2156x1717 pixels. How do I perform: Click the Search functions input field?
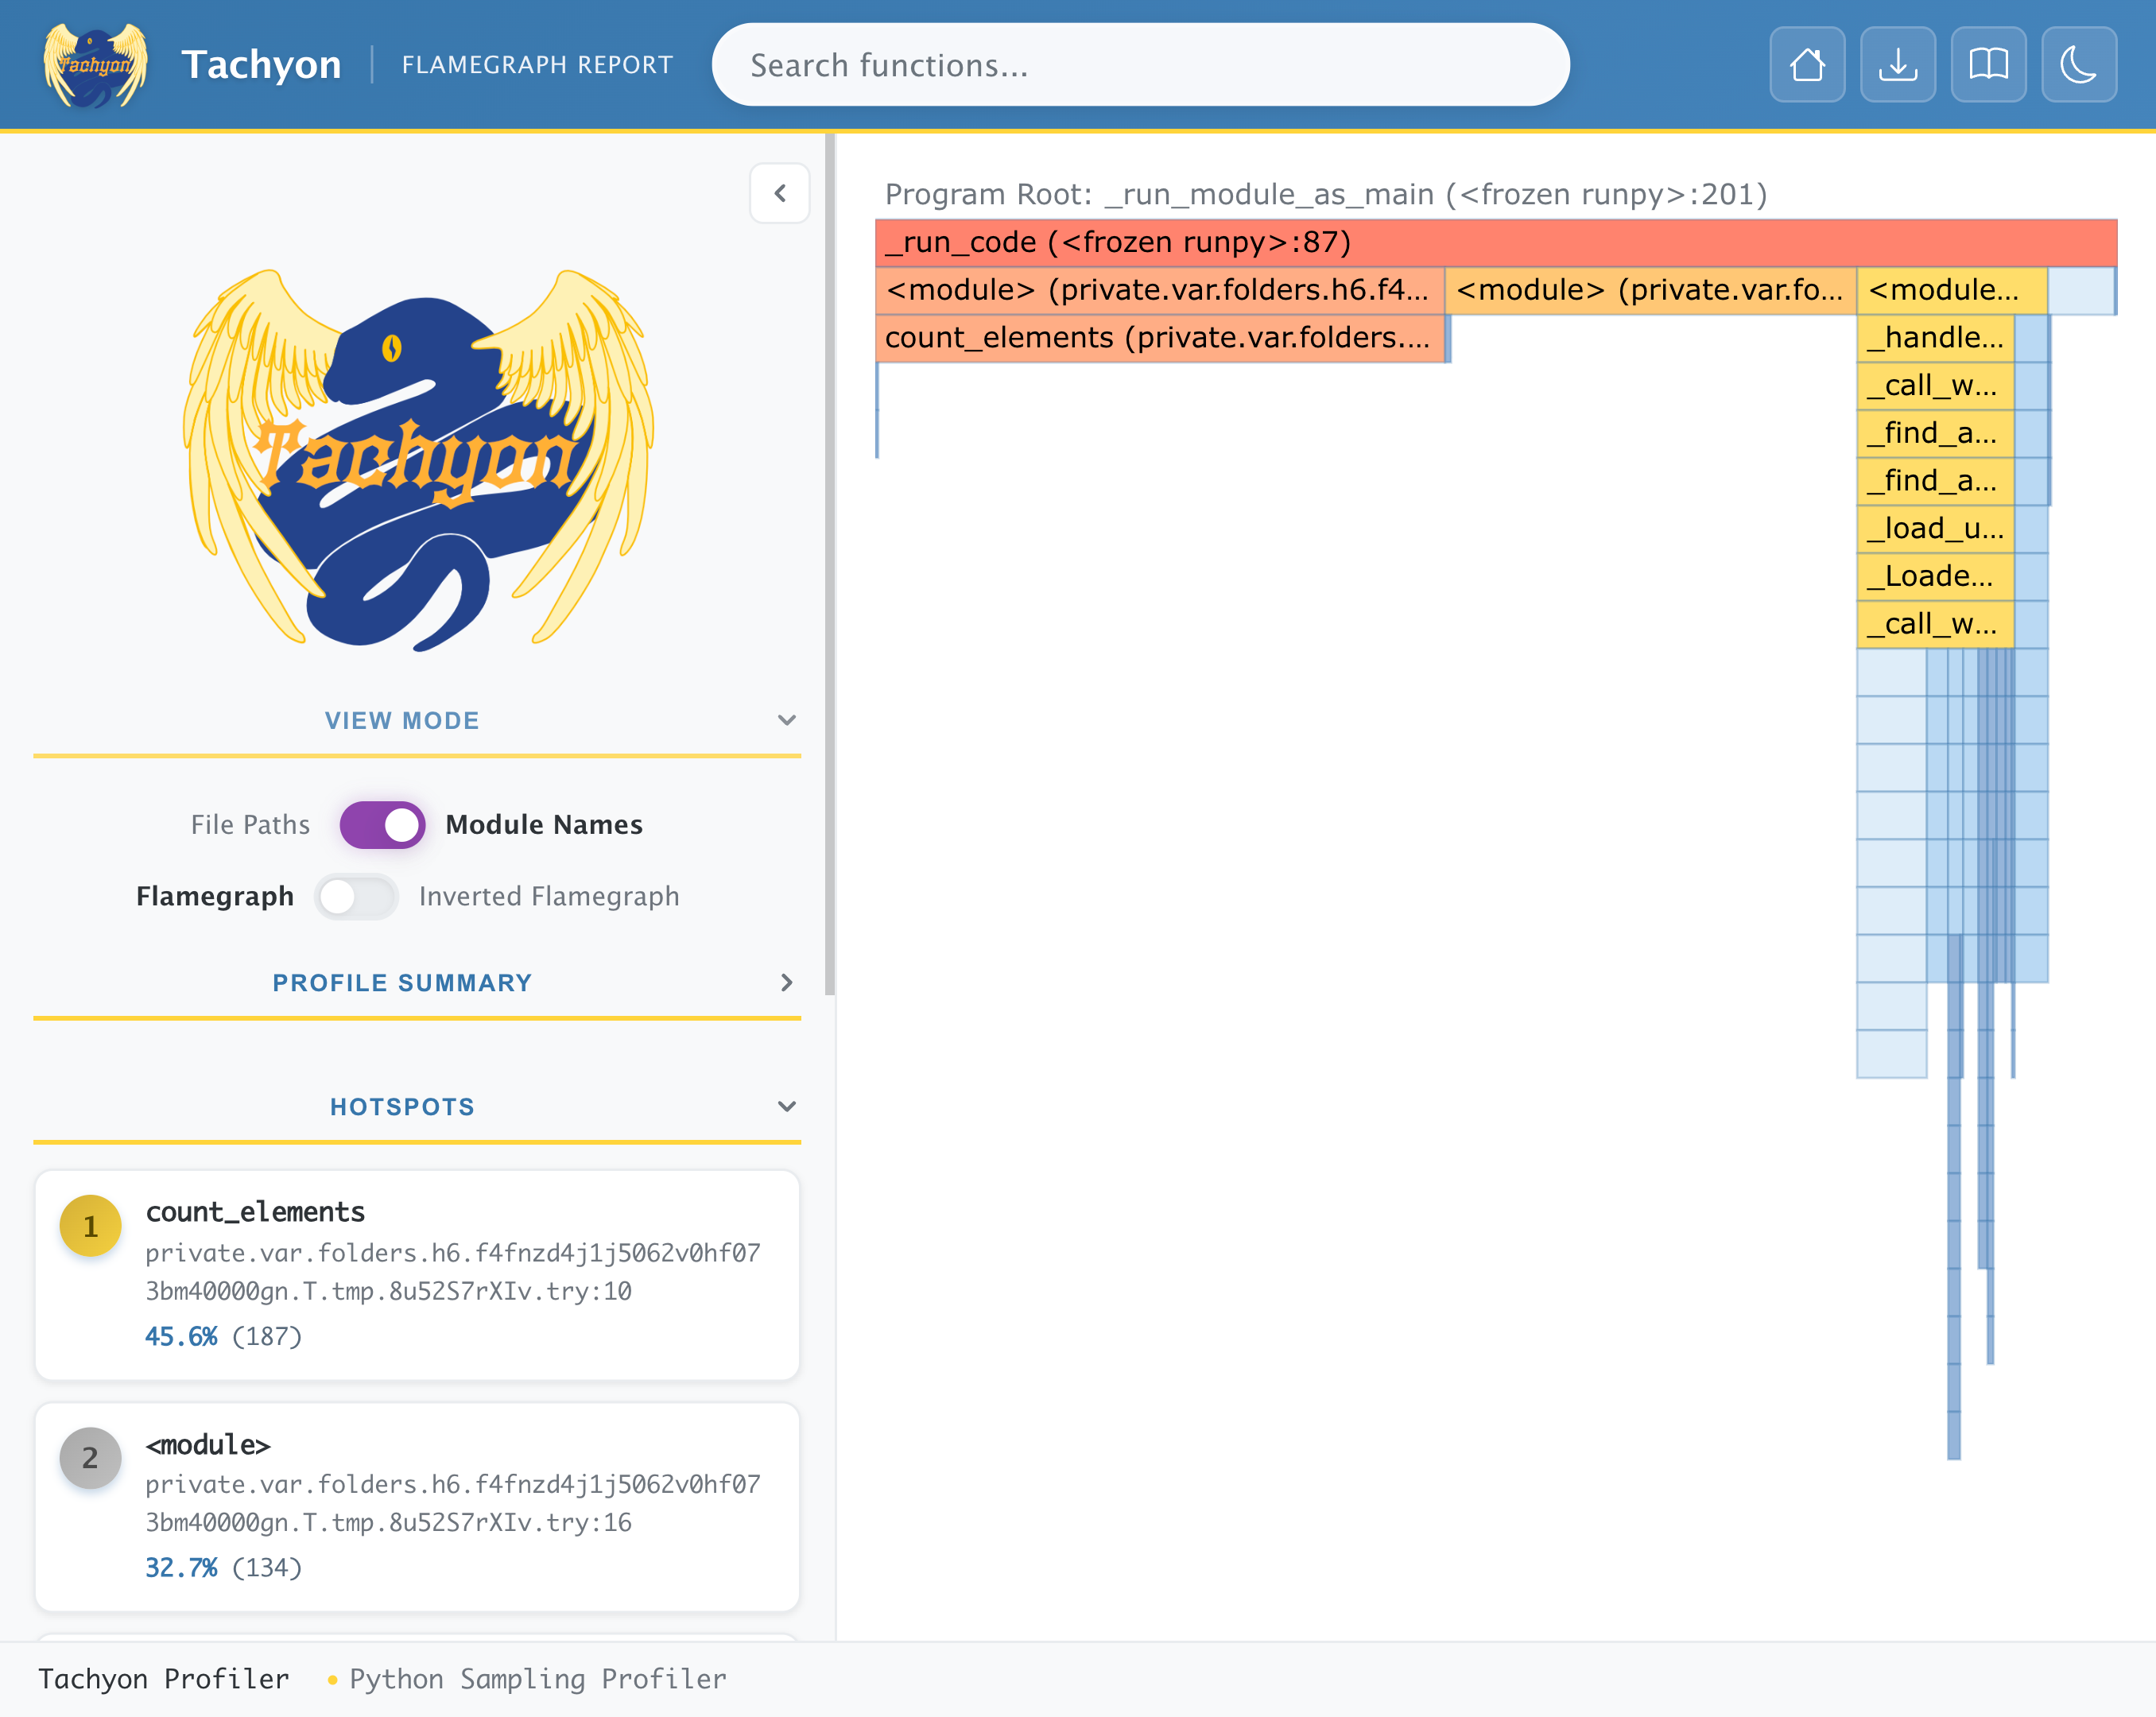[x=1140, y=65]
